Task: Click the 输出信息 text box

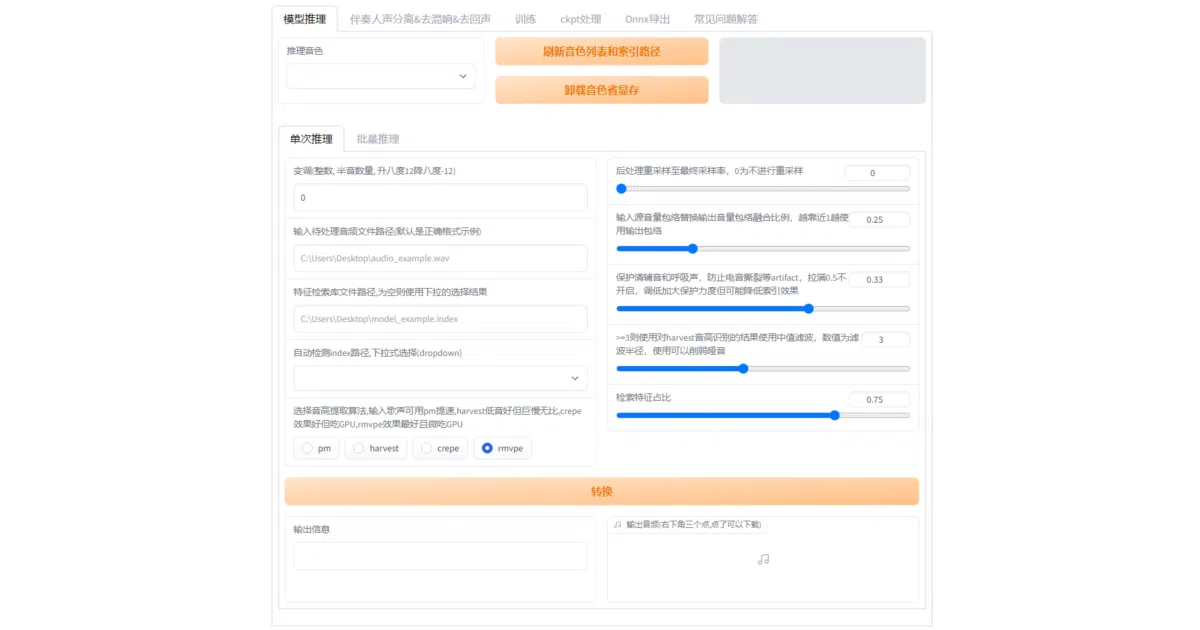Action: coord(440,556)
